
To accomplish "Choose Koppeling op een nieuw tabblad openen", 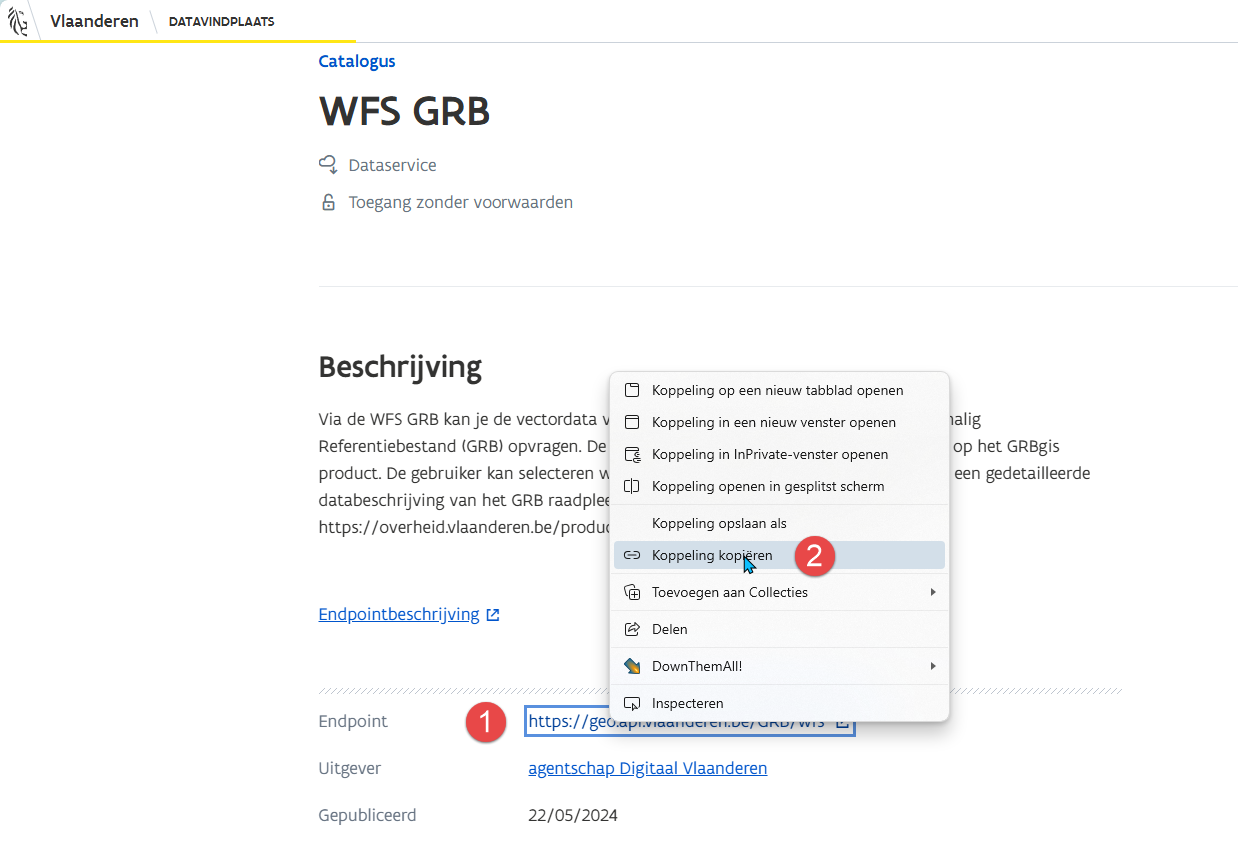I will pos(779,390).
